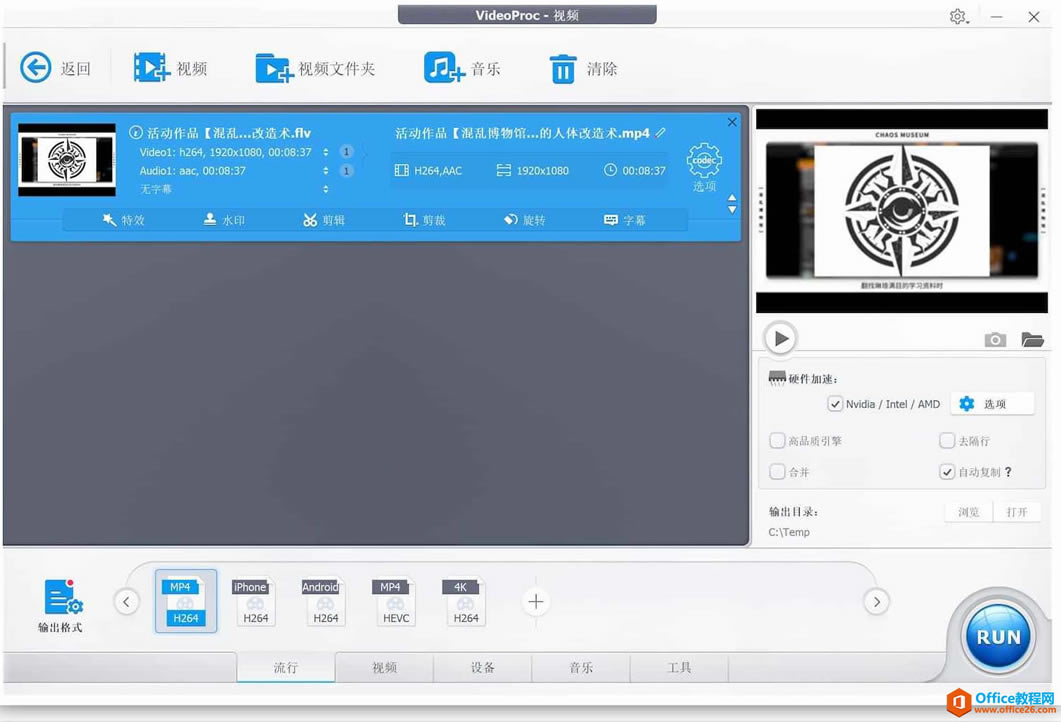
Task: Click the Audio1 track count badge
Action: (x=346, y=171)
